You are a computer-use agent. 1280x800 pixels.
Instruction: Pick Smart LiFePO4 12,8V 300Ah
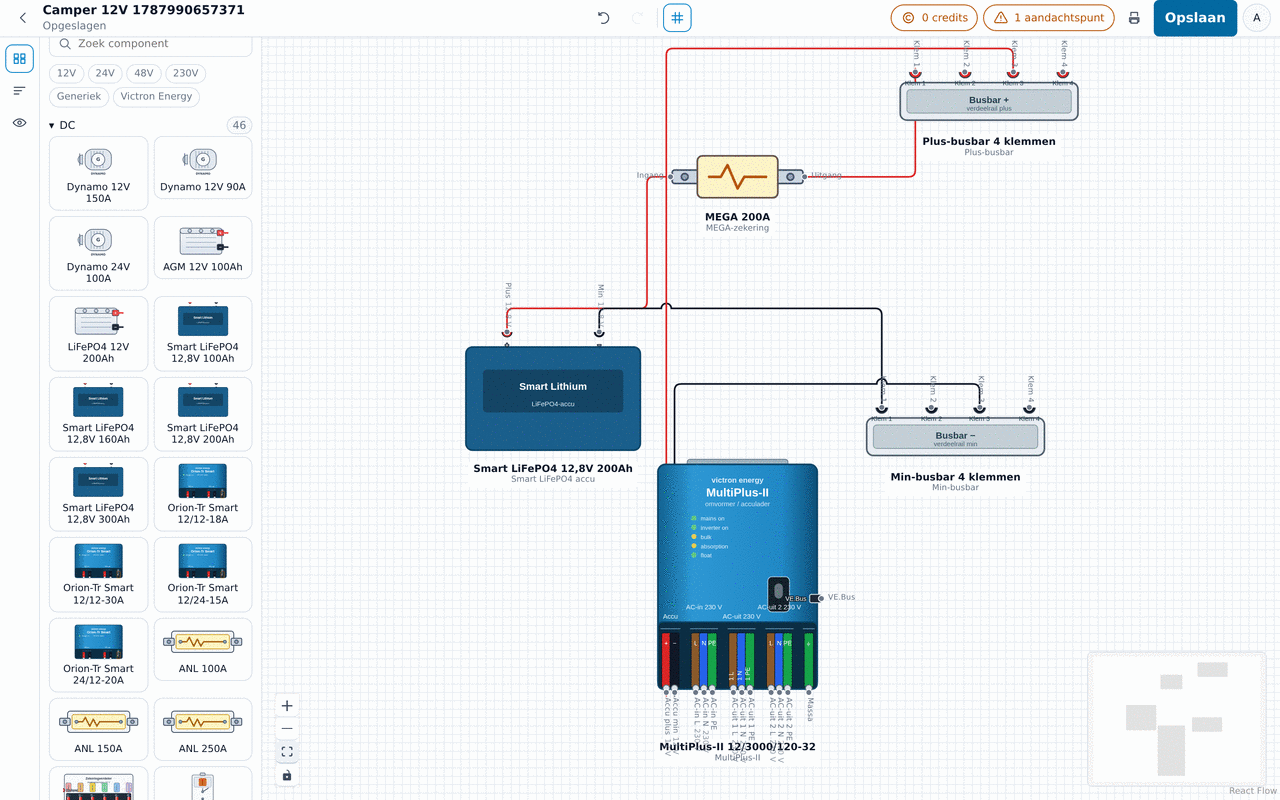coord(98,494)
